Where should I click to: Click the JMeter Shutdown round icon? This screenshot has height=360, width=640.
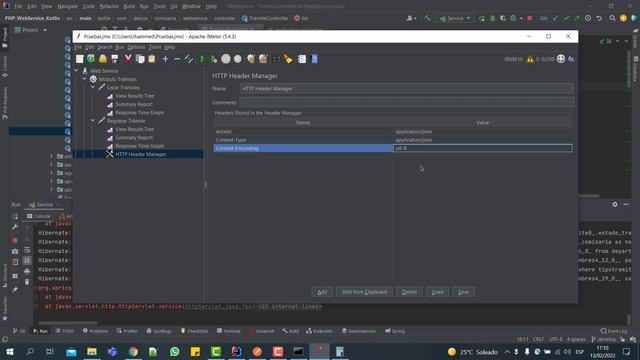[x=238, y=59]
